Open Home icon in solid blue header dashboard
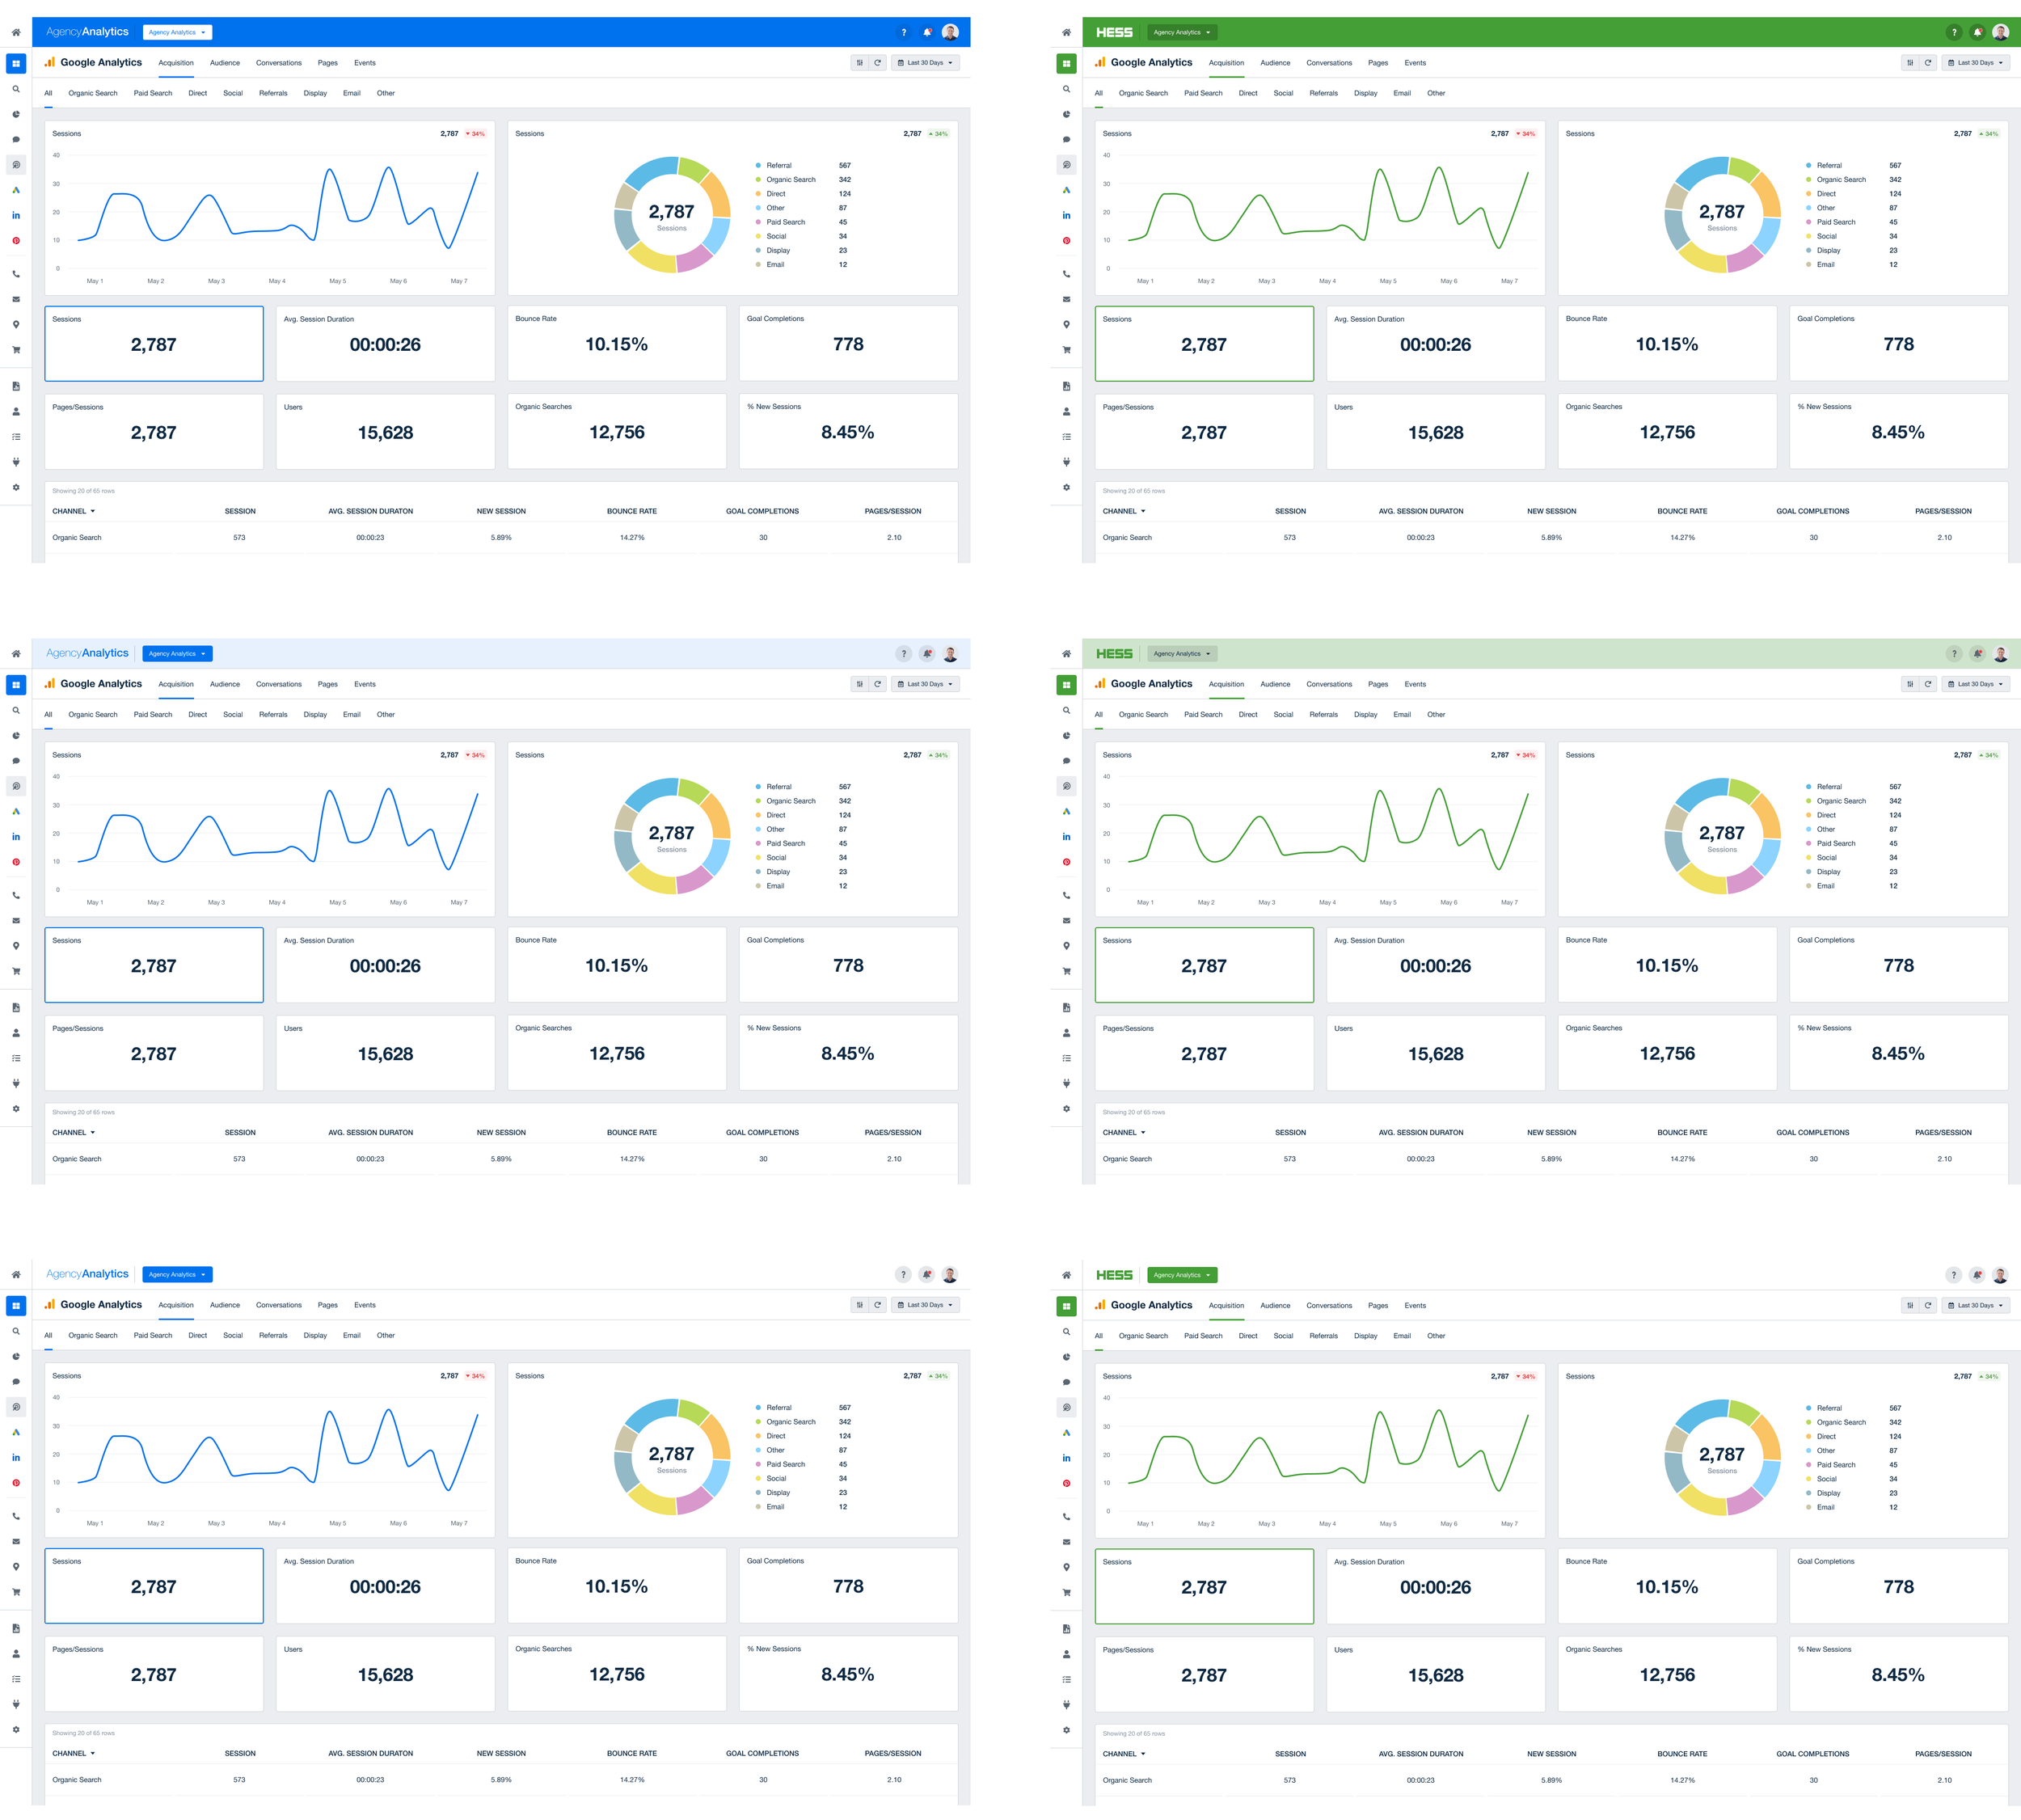 (16, 32)
